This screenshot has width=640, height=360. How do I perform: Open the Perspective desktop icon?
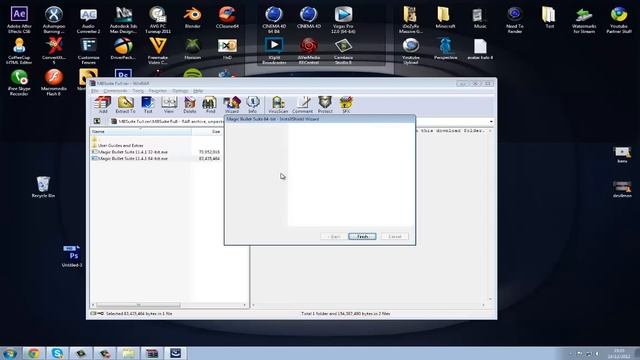point(445,49)
